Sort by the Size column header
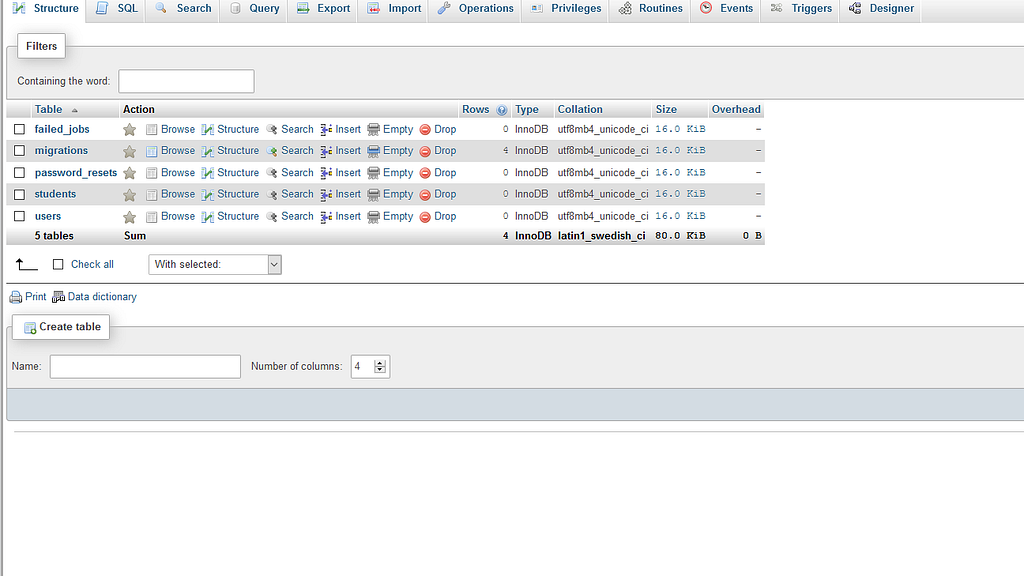 pos(666,110)
